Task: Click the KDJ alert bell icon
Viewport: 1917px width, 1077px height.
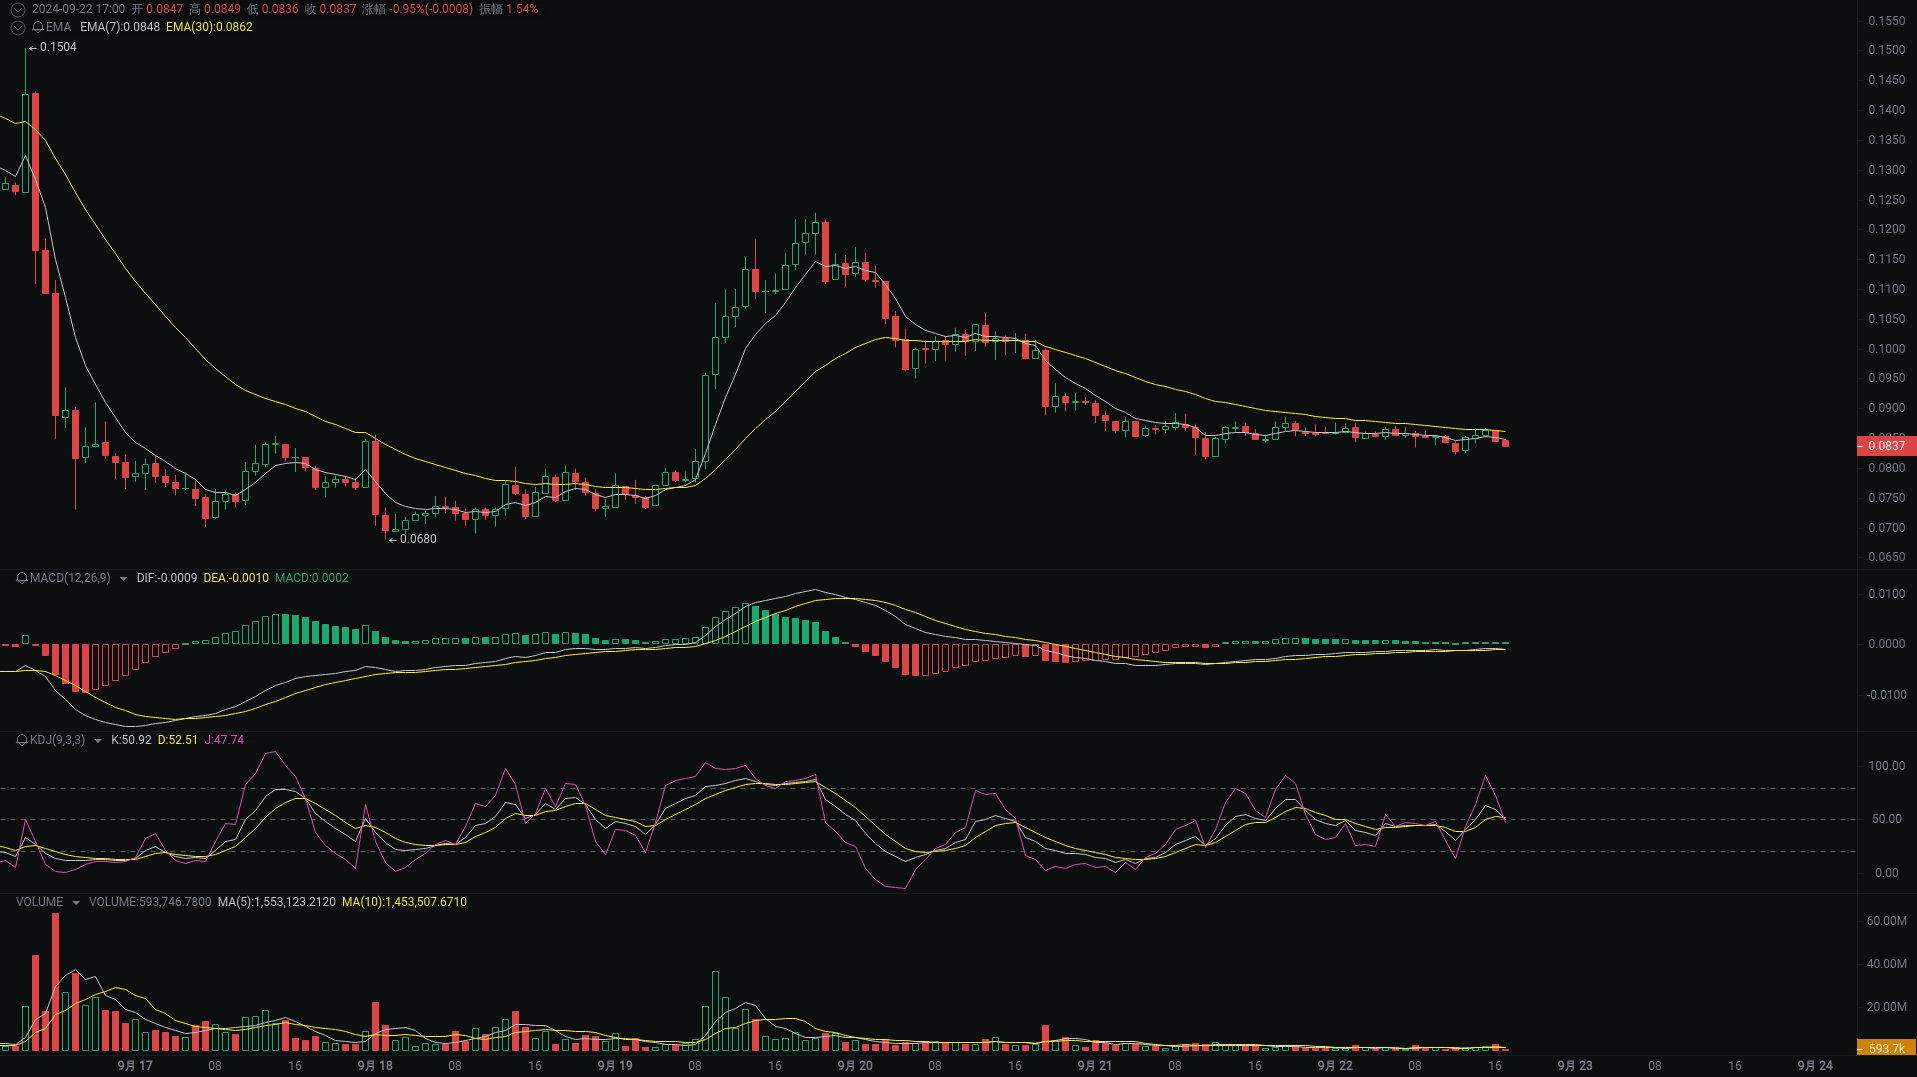Action: tap(22, 740)
